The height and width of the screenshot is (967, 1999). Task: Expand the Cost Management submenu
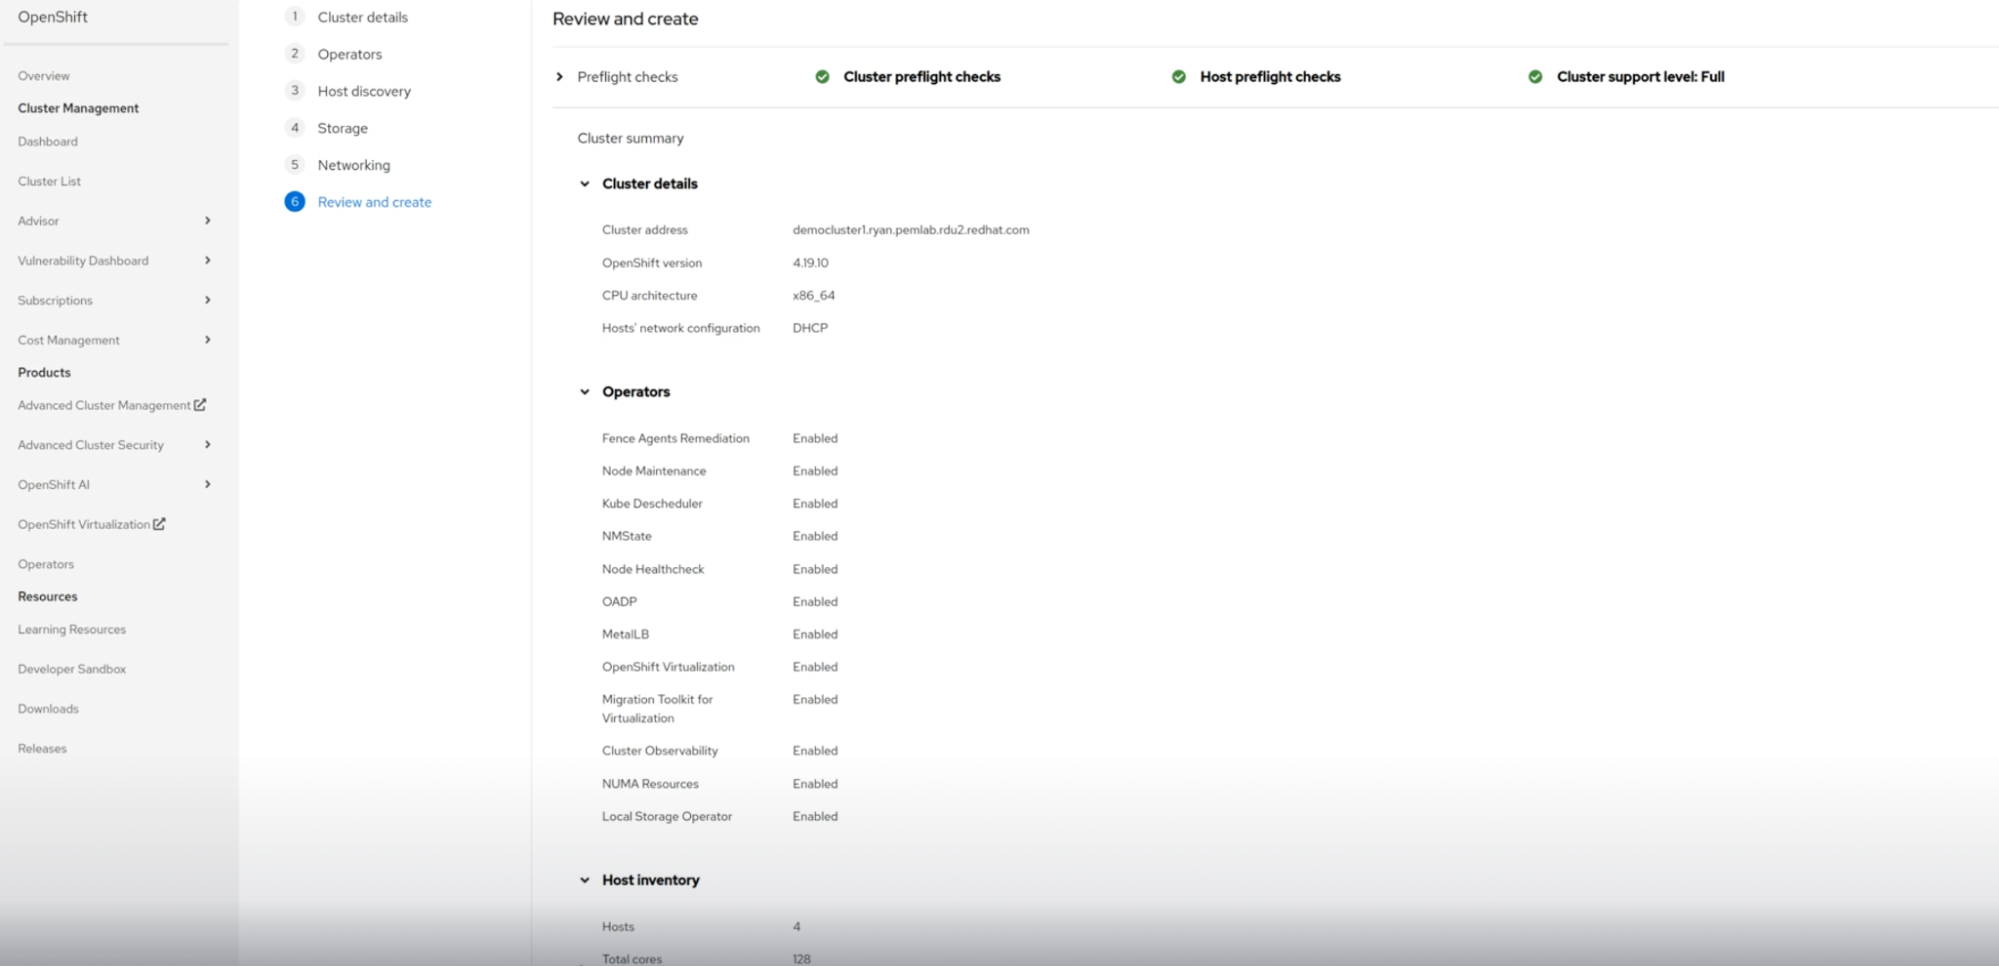coord(208,339)
